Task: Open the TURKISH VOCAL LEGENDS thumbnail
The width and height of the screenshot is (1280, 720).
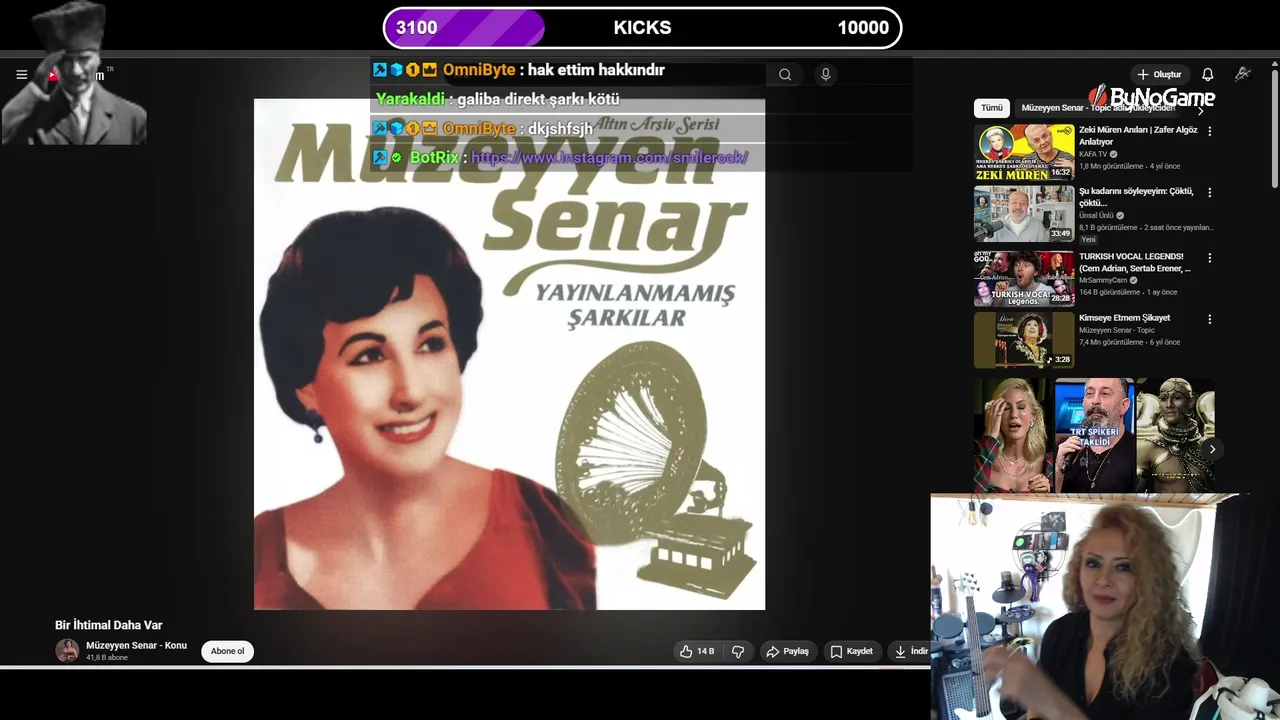Action: click(x=1024, y=277)
